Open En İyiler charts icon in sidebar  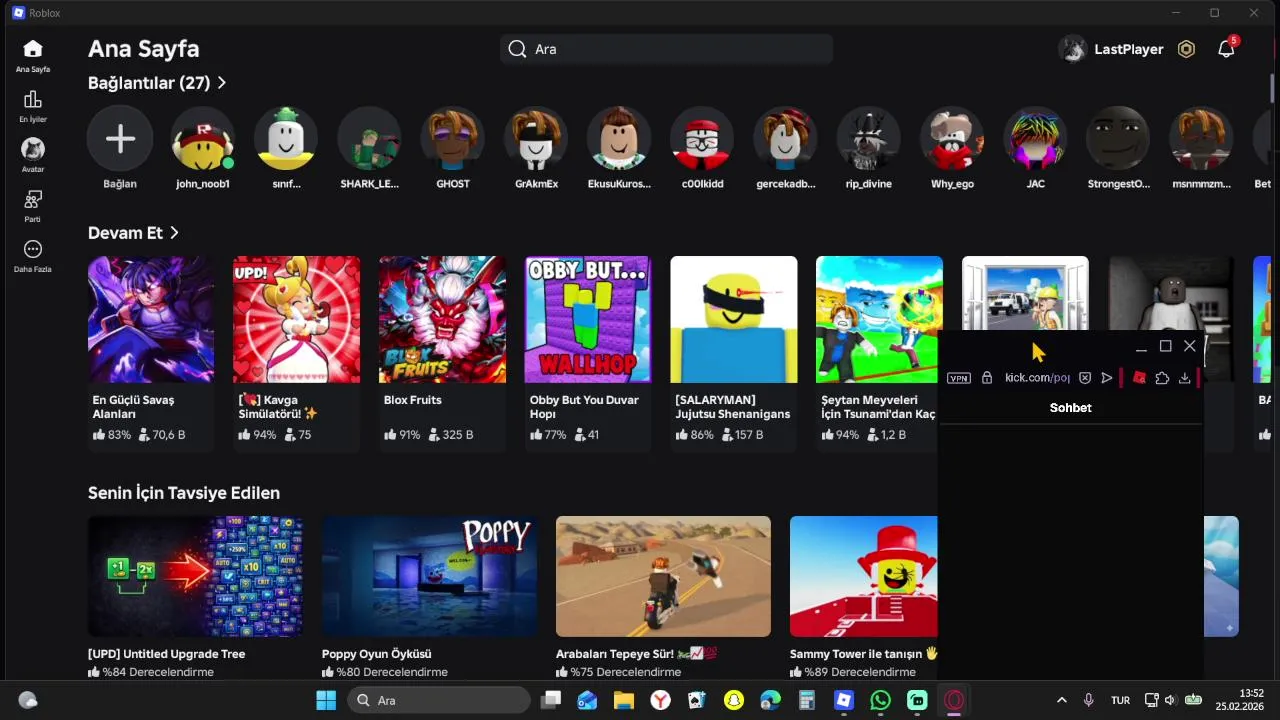(x=33, y=99)
